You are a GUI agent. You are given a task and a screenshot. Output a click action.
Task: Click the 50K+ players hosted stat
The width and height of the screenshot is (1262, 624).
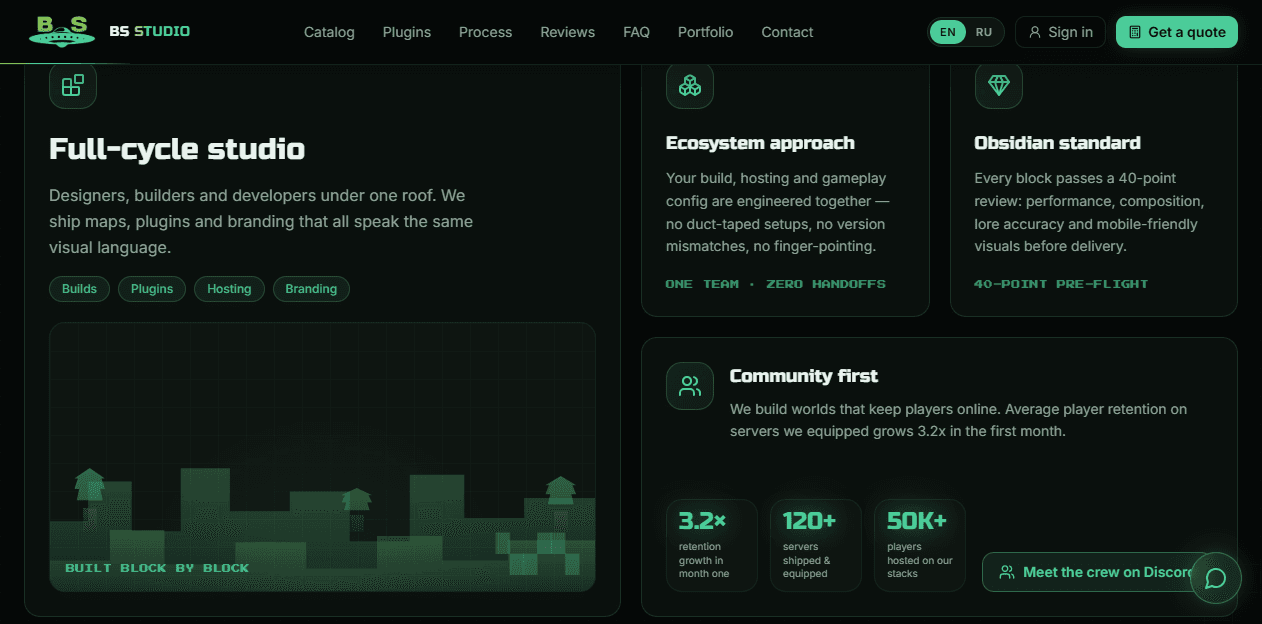tap(920, 545)
